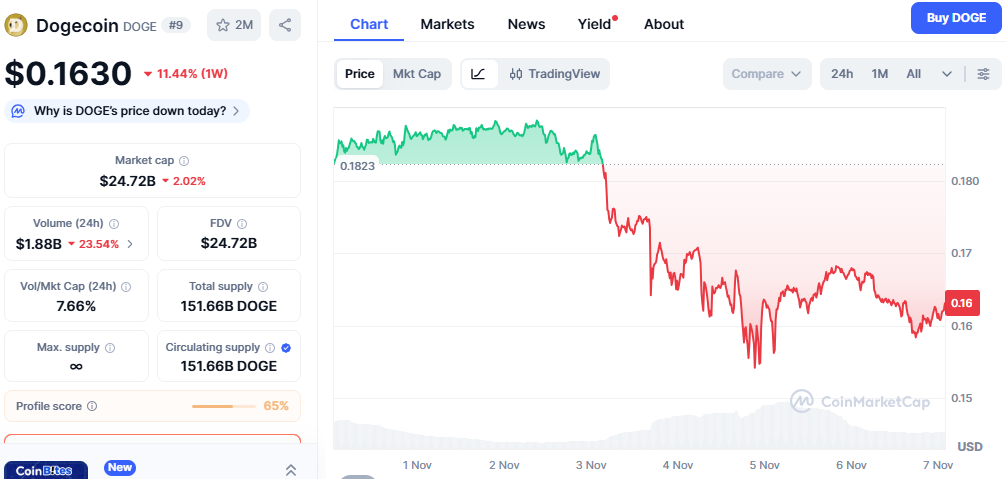The width and height of the screenshot is (1006, 479).
Task: Add Dogecoin to watchlist via star button
Action: pos(234,25)
